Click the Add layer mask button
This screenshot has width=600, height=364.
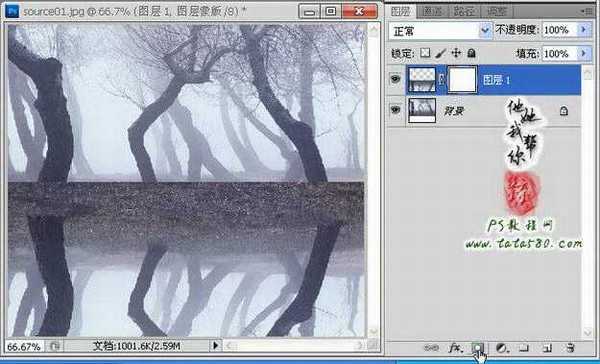coord(478,348)
